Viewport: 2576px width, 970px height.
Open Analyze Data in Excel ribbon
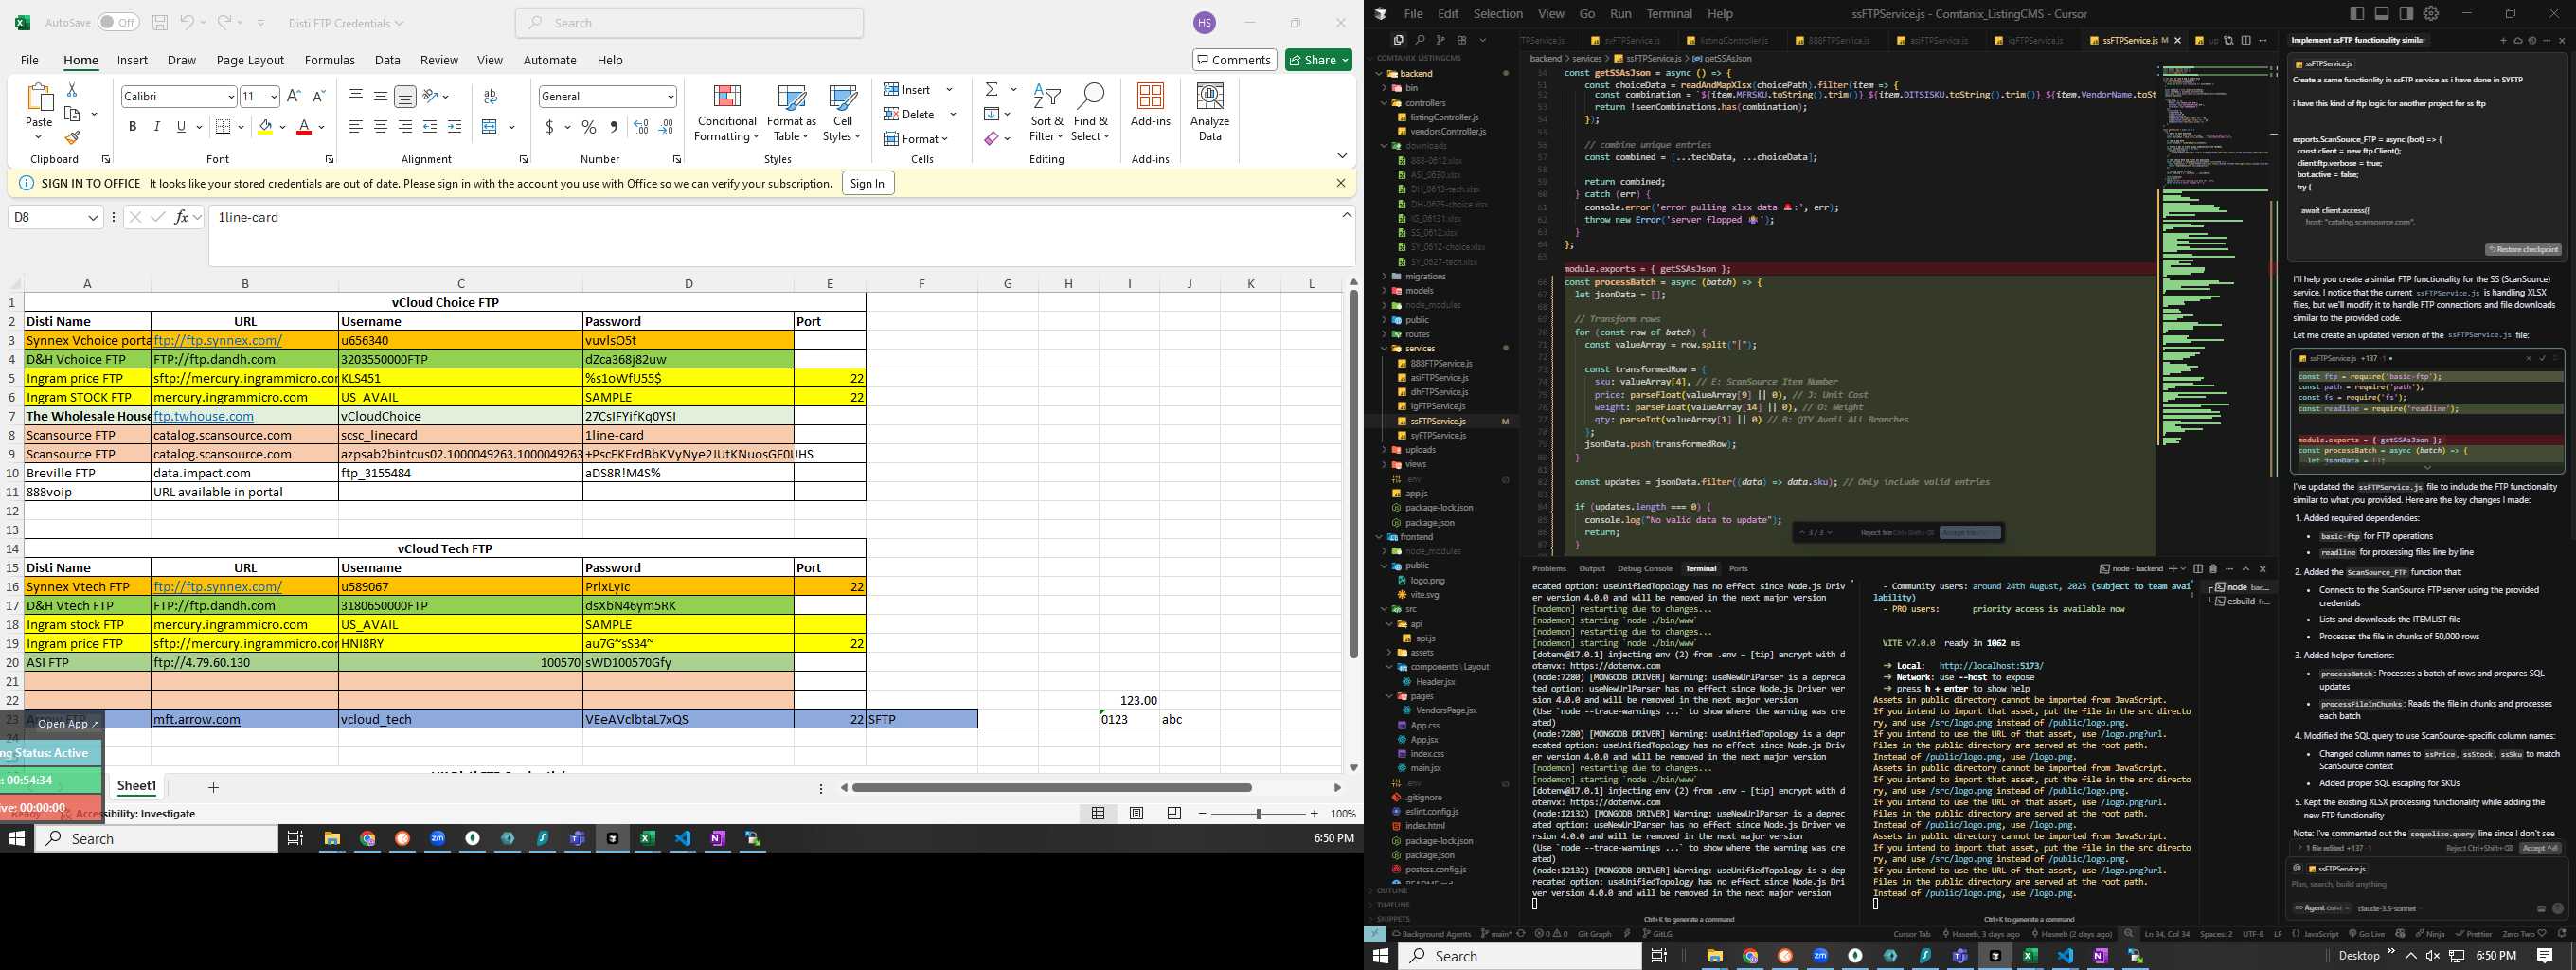click(1210, 112)
